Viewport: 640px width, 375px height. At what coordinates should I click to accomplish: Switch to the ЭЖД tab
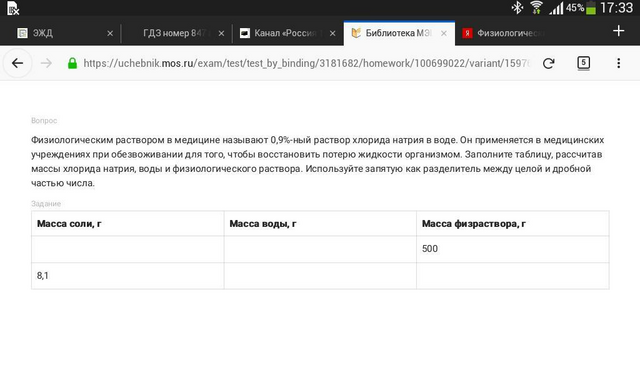(60, 33)
